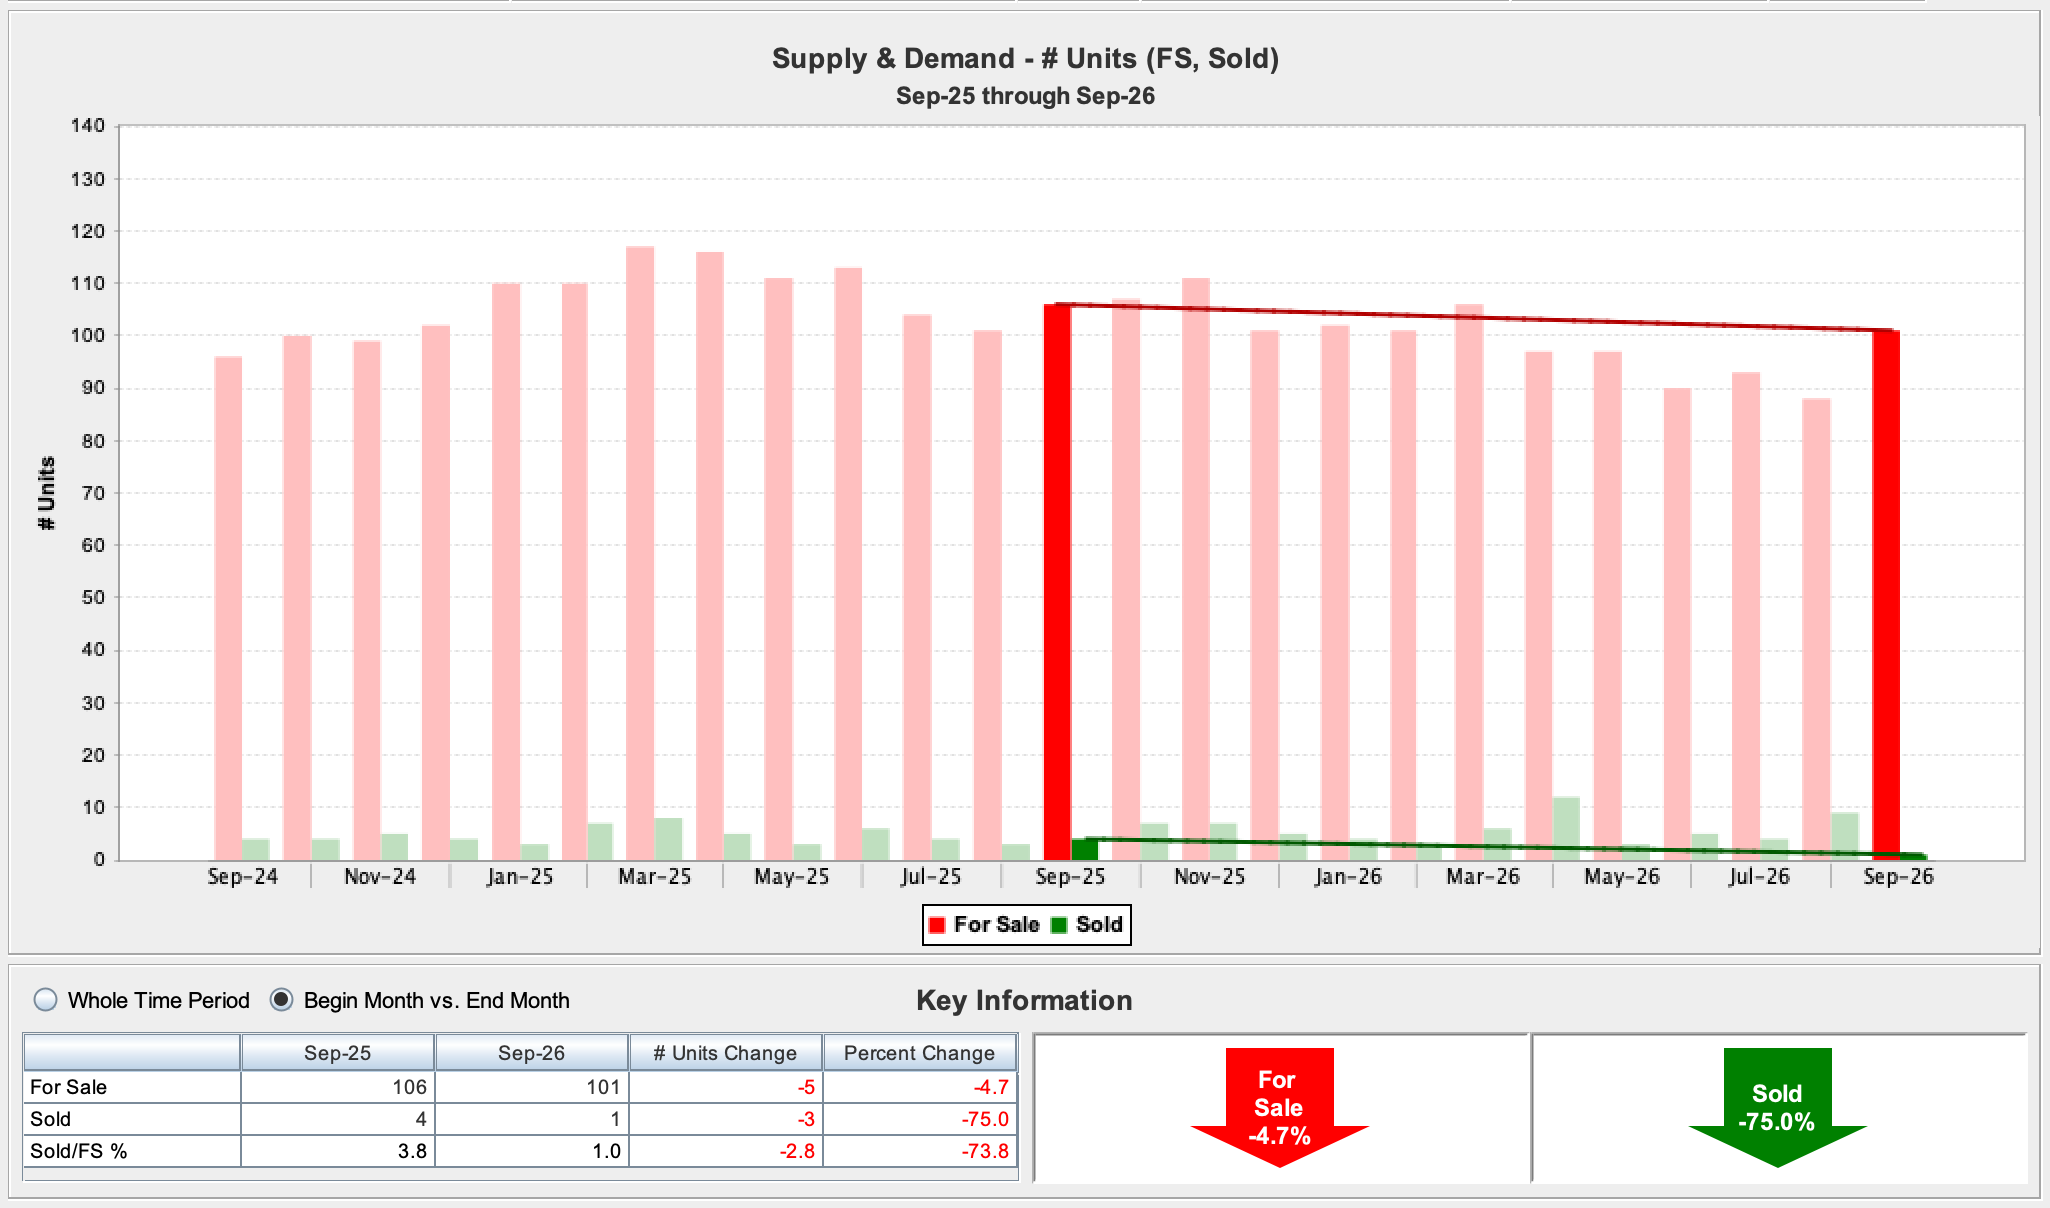The height and width of the screenshot is (1208, 2050).
Task: Click the Mar-26 axis label
Action: [x=1483, y=877]
